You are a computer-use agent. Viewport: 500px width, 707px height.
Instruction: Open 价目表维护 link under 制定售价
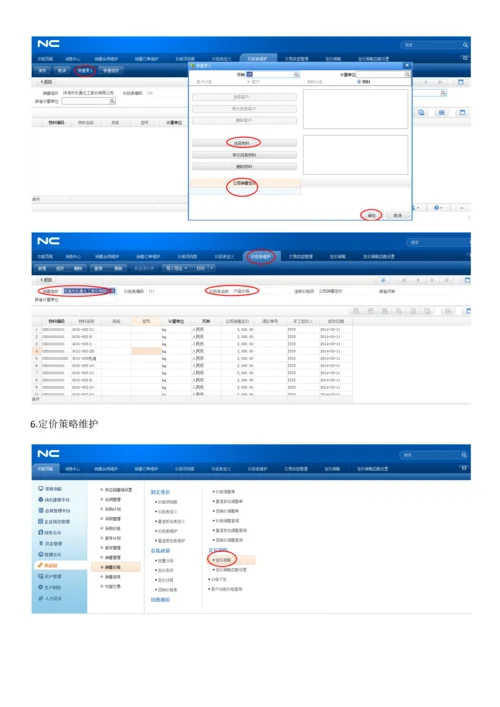click(x=168, y=531)
